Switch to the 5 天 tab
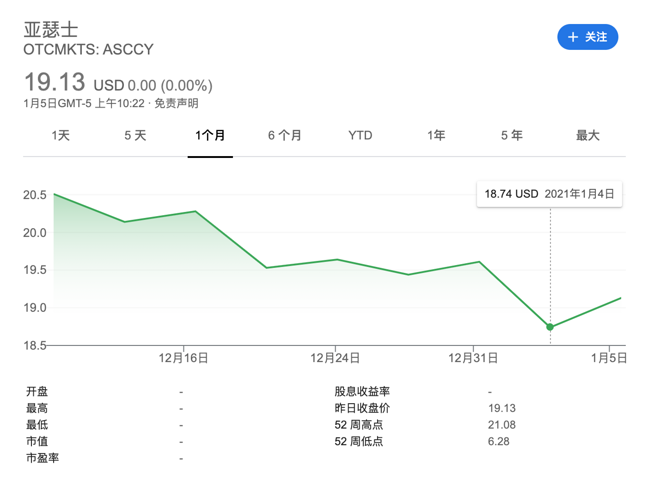This screenshot has width=660, height=484. (135, 135)
